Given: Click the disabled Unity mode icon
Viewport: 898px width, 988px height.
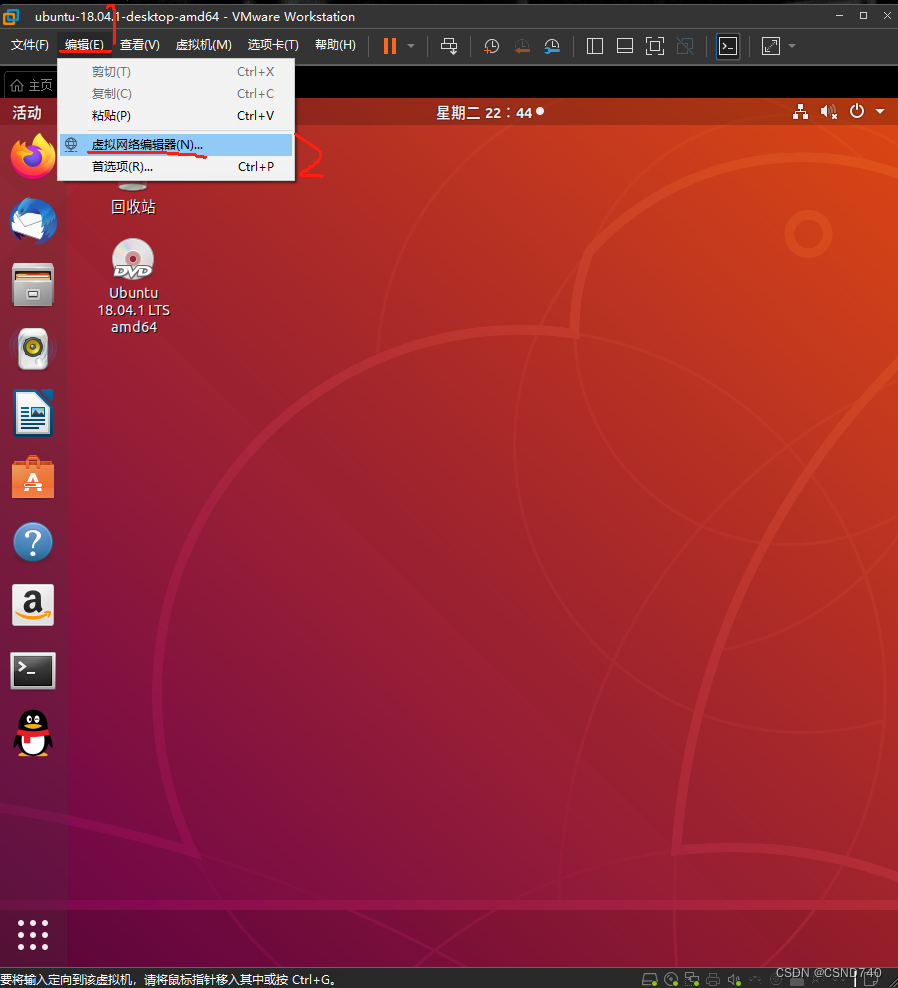Looking at the screenshot, I should [685, 46].
